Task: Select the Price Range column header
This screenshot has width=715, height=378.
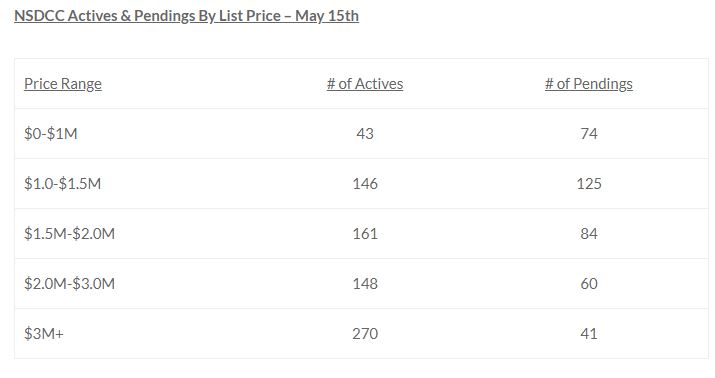Action: coord(63,84)
